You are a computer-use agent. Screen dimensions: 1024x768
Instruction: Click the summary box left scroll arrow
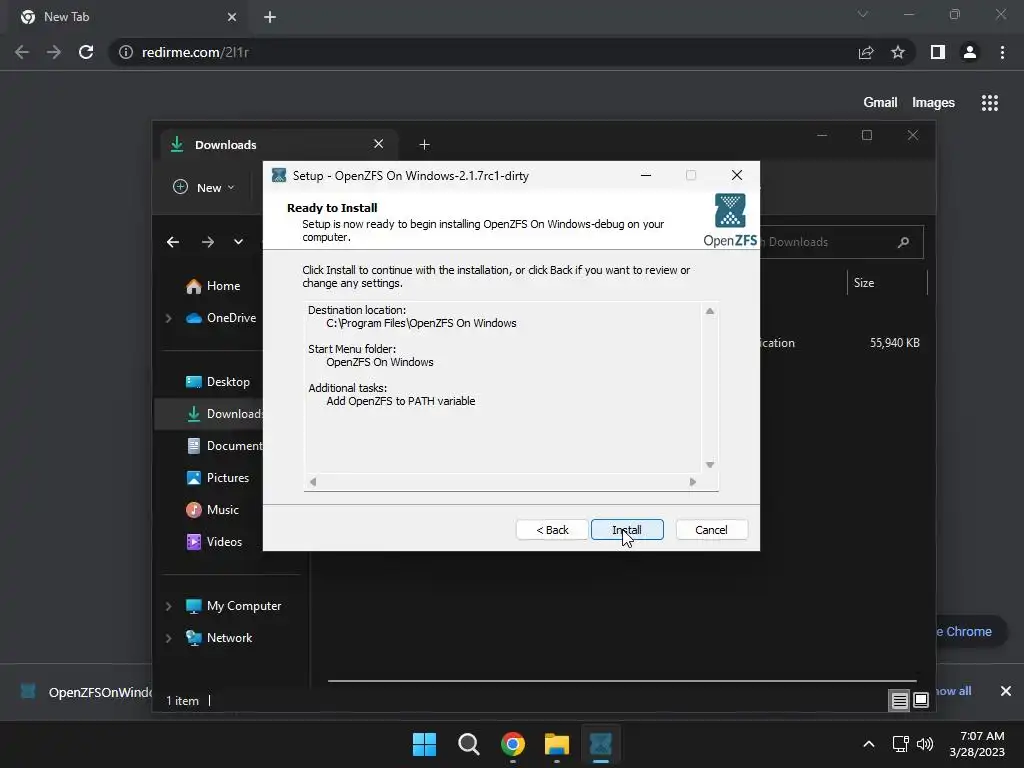click(x=313, y=482)
